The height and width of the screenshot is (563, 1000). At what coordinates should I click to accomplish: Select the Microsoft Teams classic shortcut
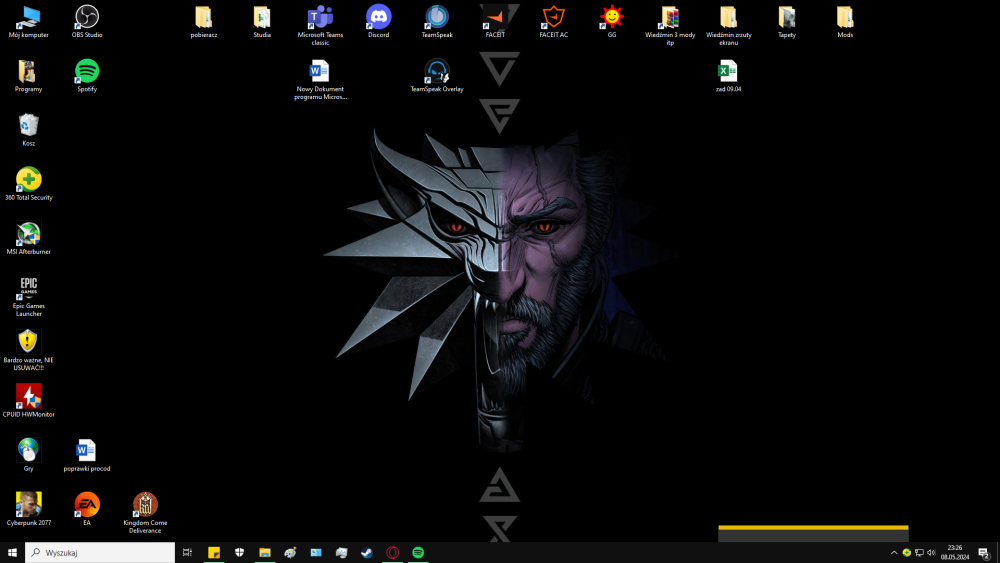point(320,17)
